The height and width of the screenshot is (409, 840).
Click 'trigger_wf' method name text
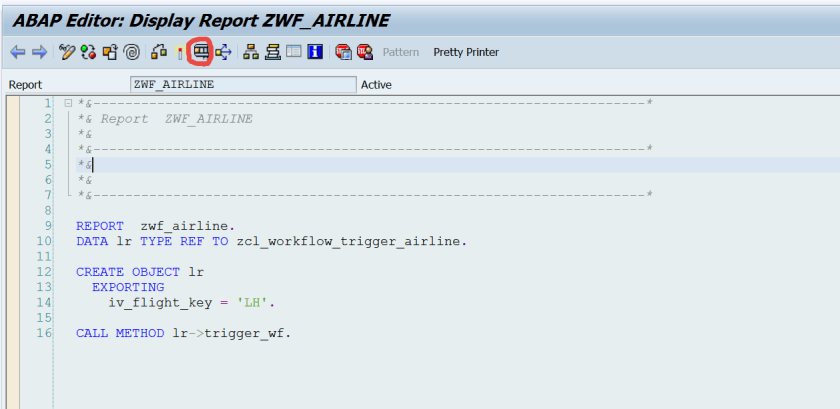[245, 333]
